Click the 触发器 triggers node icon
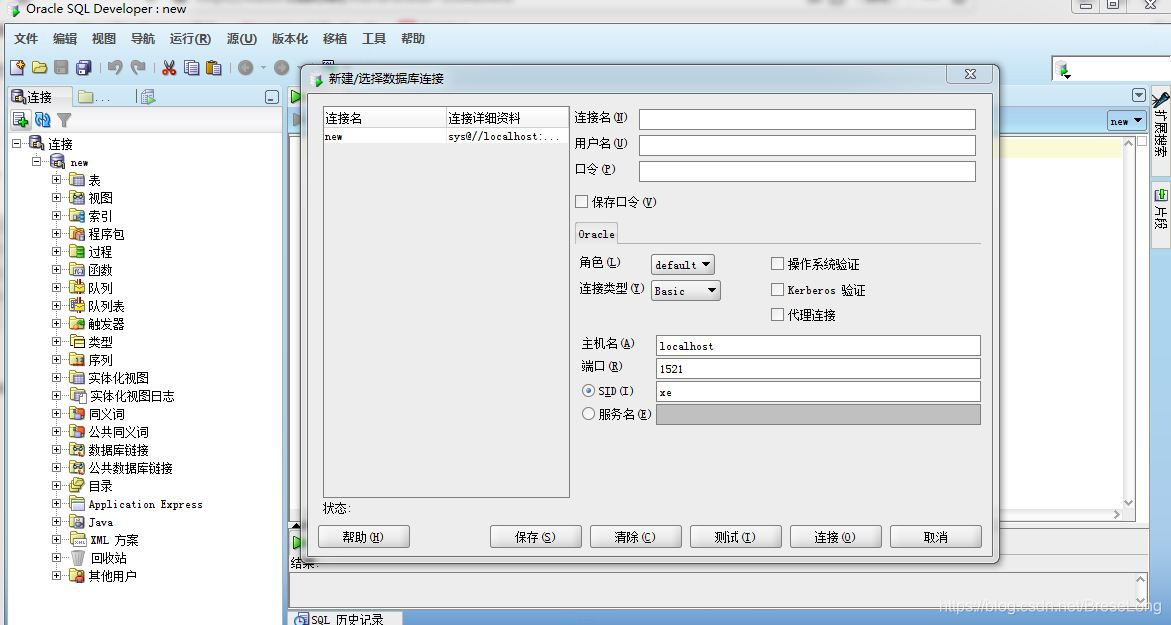 77,323
